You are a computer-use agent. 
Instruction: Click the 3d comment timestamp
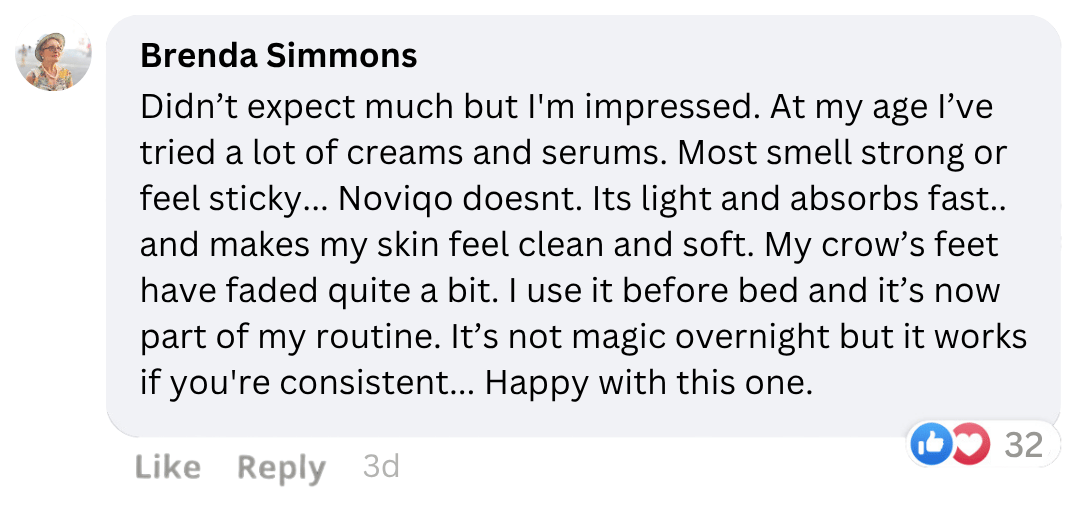pos(380,466)
